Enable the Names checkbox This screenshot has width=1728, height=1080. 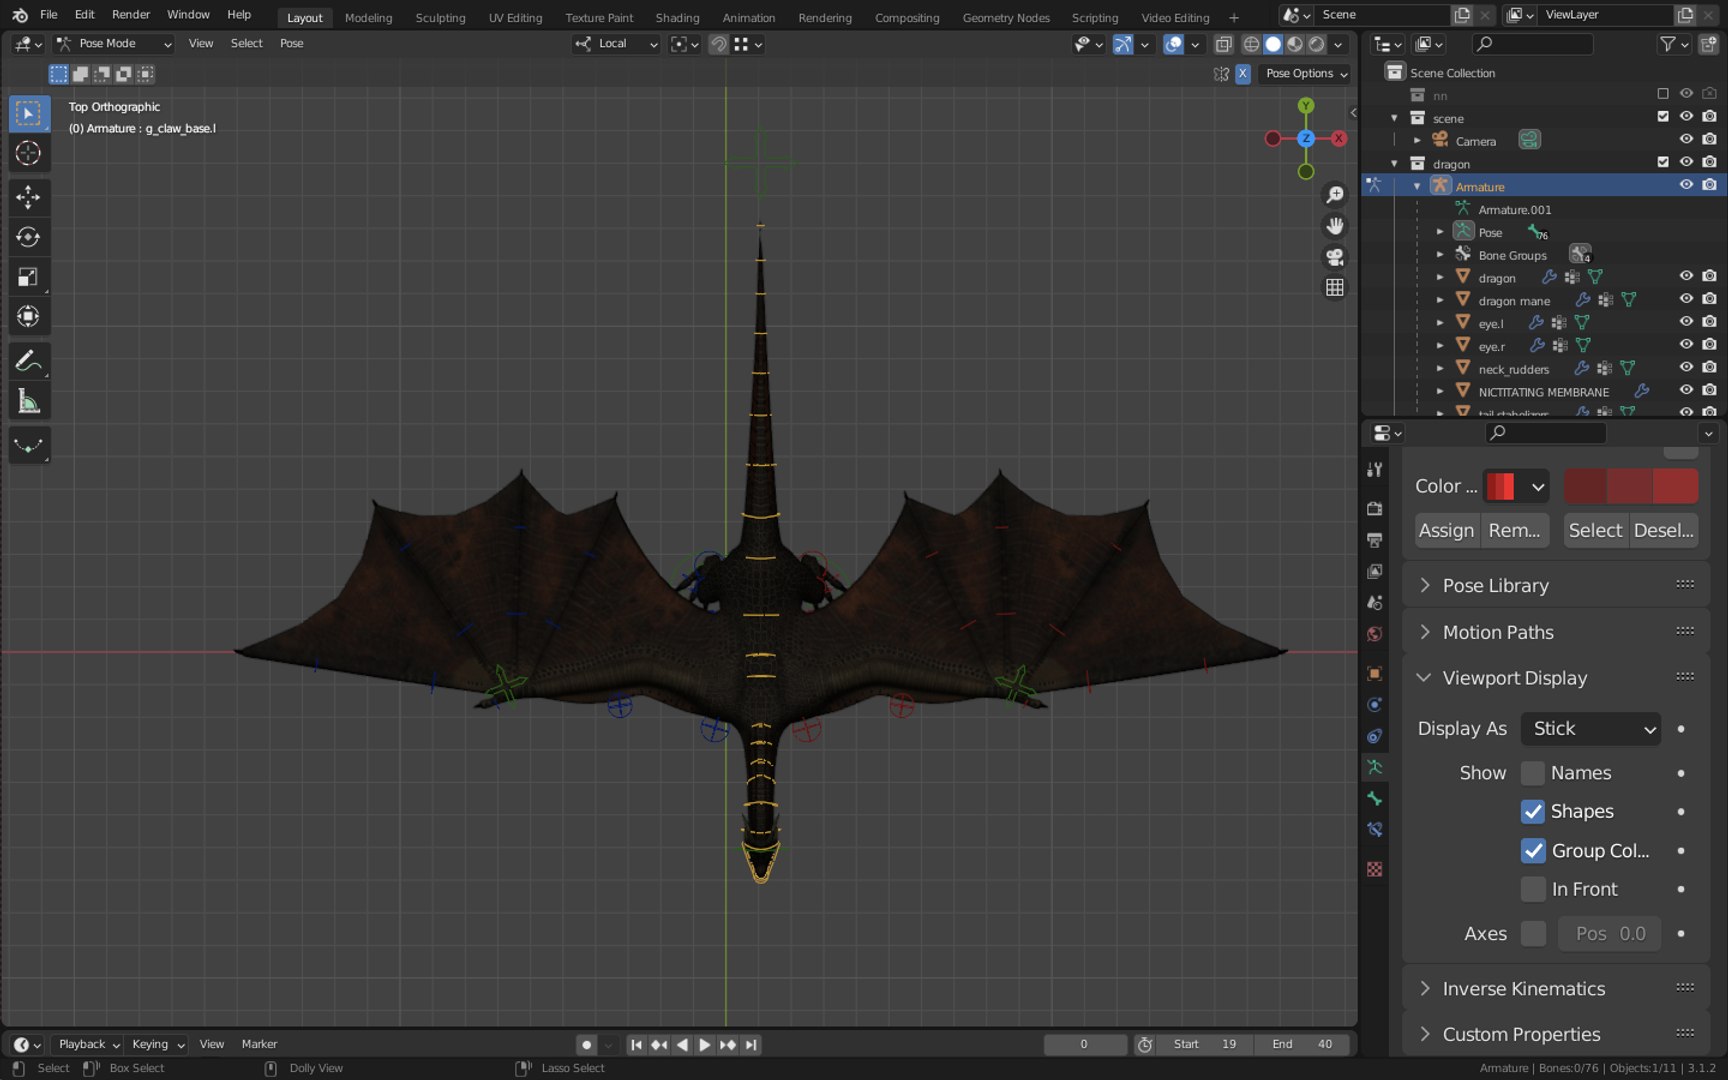(x=1533, y=773)
